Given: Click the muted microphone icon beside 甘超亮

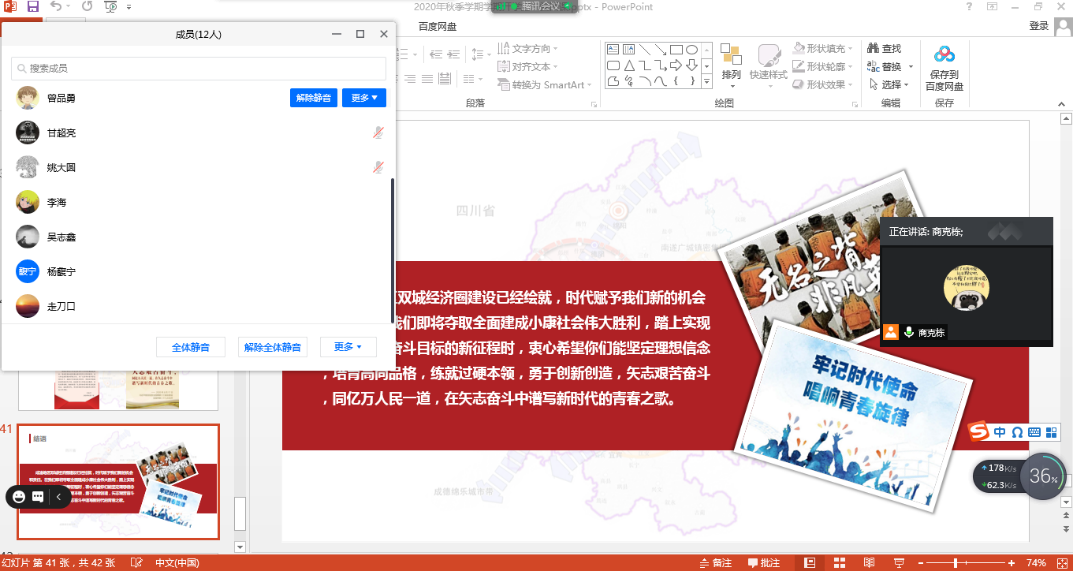Looking at the screenshot, I should pos(378,133).
